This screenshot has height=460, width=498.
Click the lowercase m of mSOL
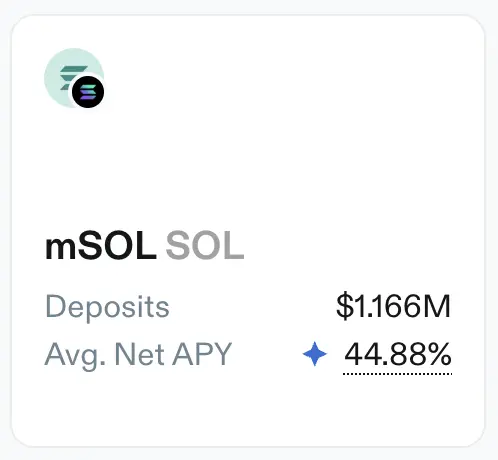click(60, 248)
